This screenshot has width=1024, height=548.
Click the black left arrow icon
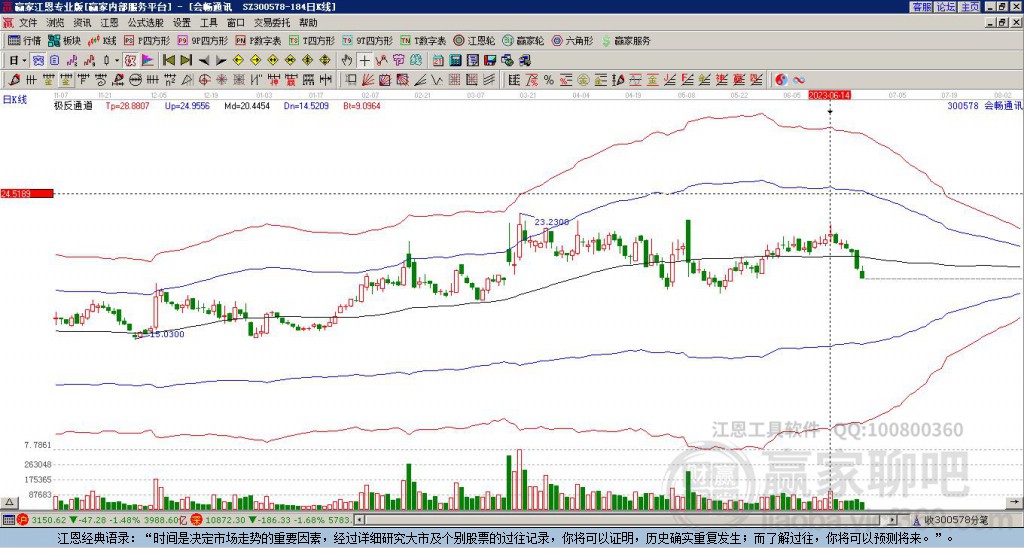click(204, 61)
